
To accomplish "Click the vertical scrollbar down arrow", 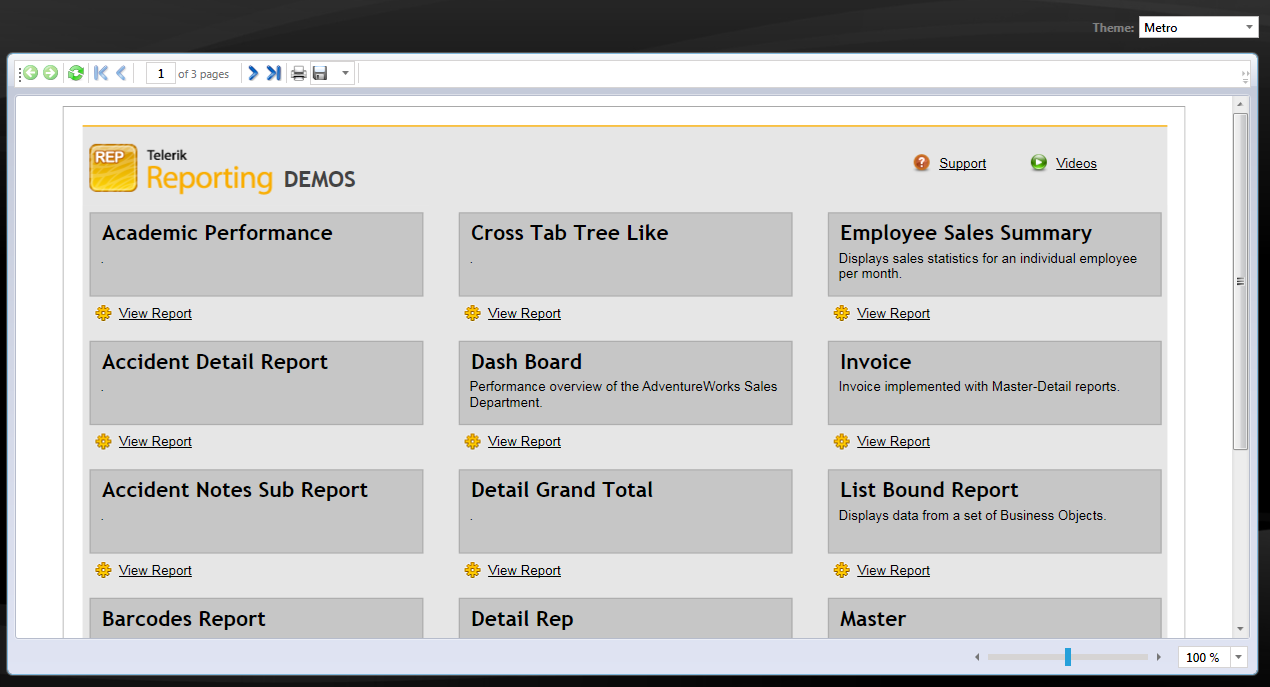I will (1241, 629).
